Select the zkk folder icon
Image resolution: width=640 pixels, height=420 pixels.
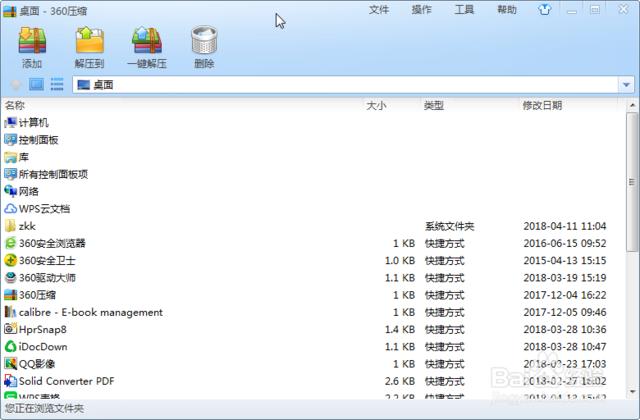[10, 226]
